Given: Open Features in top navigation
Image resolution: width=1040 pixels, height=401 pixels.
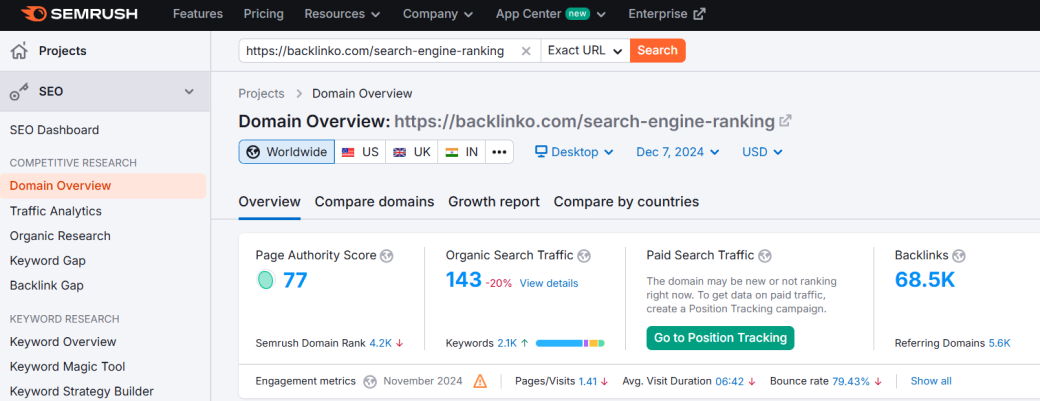Looking at the screenshot, I should click(x=198, y=14).
